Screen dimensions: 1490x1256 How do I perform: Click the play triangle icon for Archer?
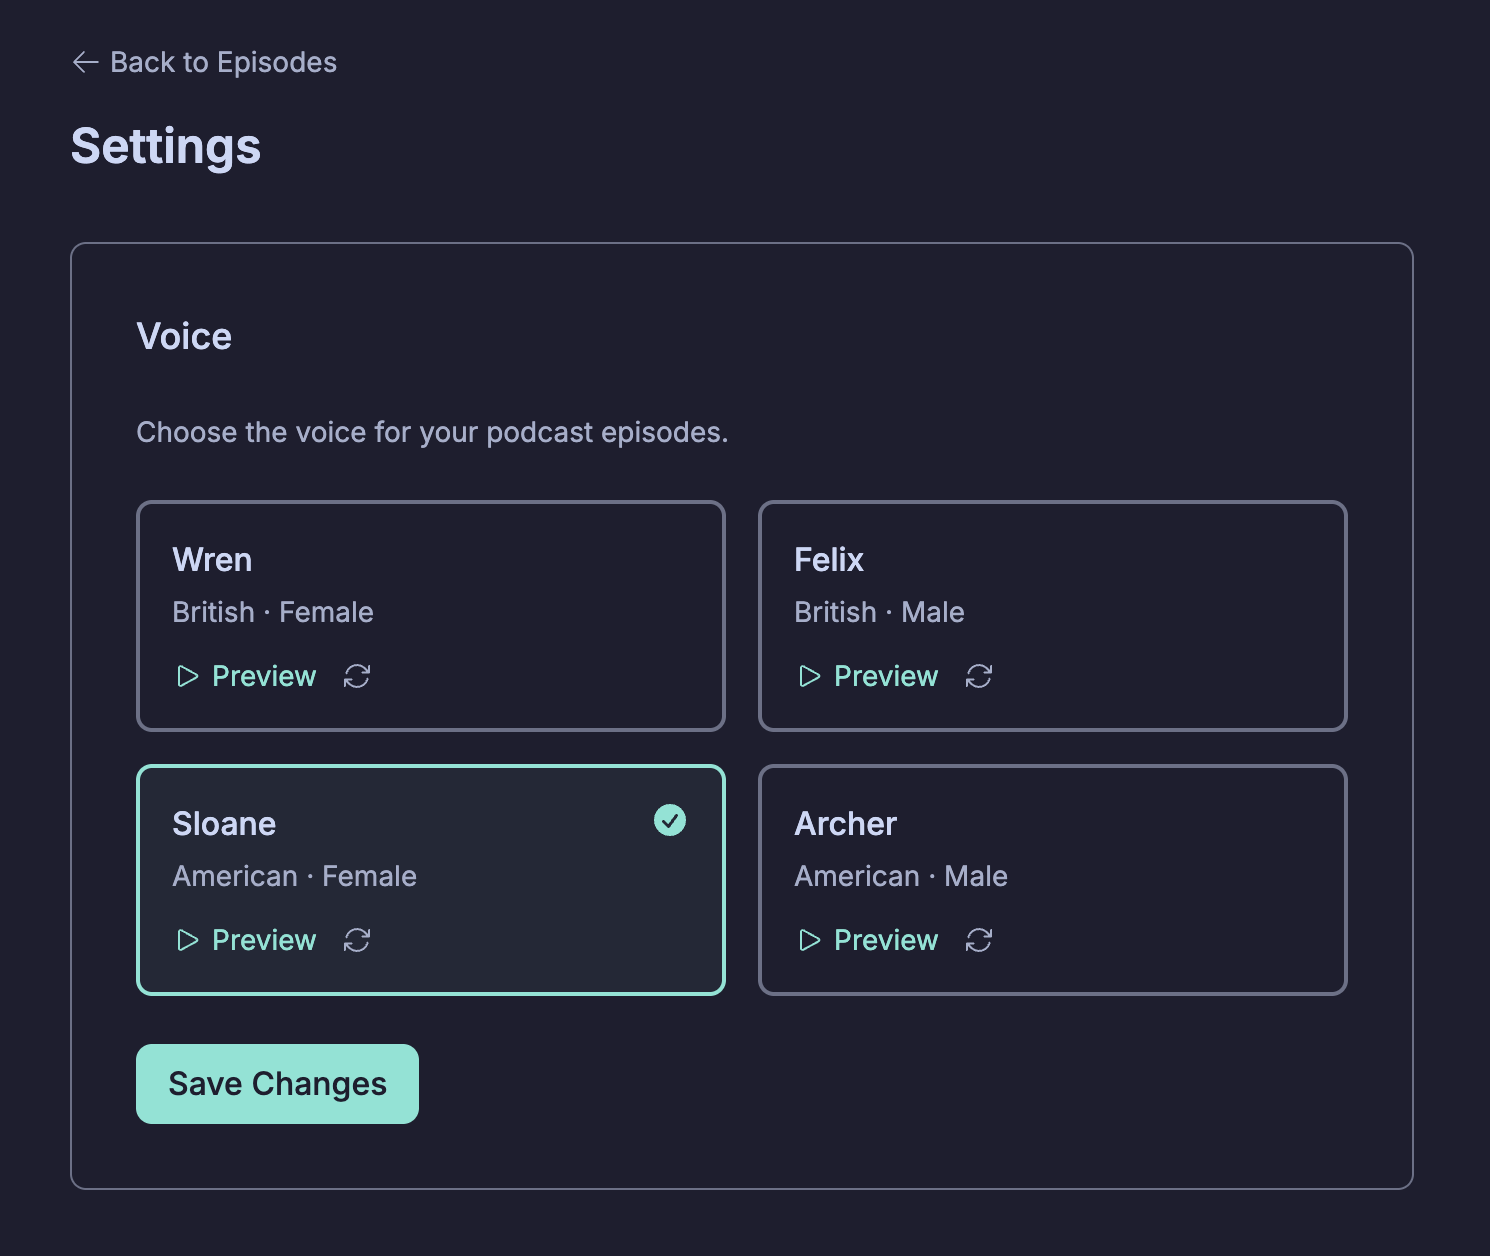click(x=809, y=941)
